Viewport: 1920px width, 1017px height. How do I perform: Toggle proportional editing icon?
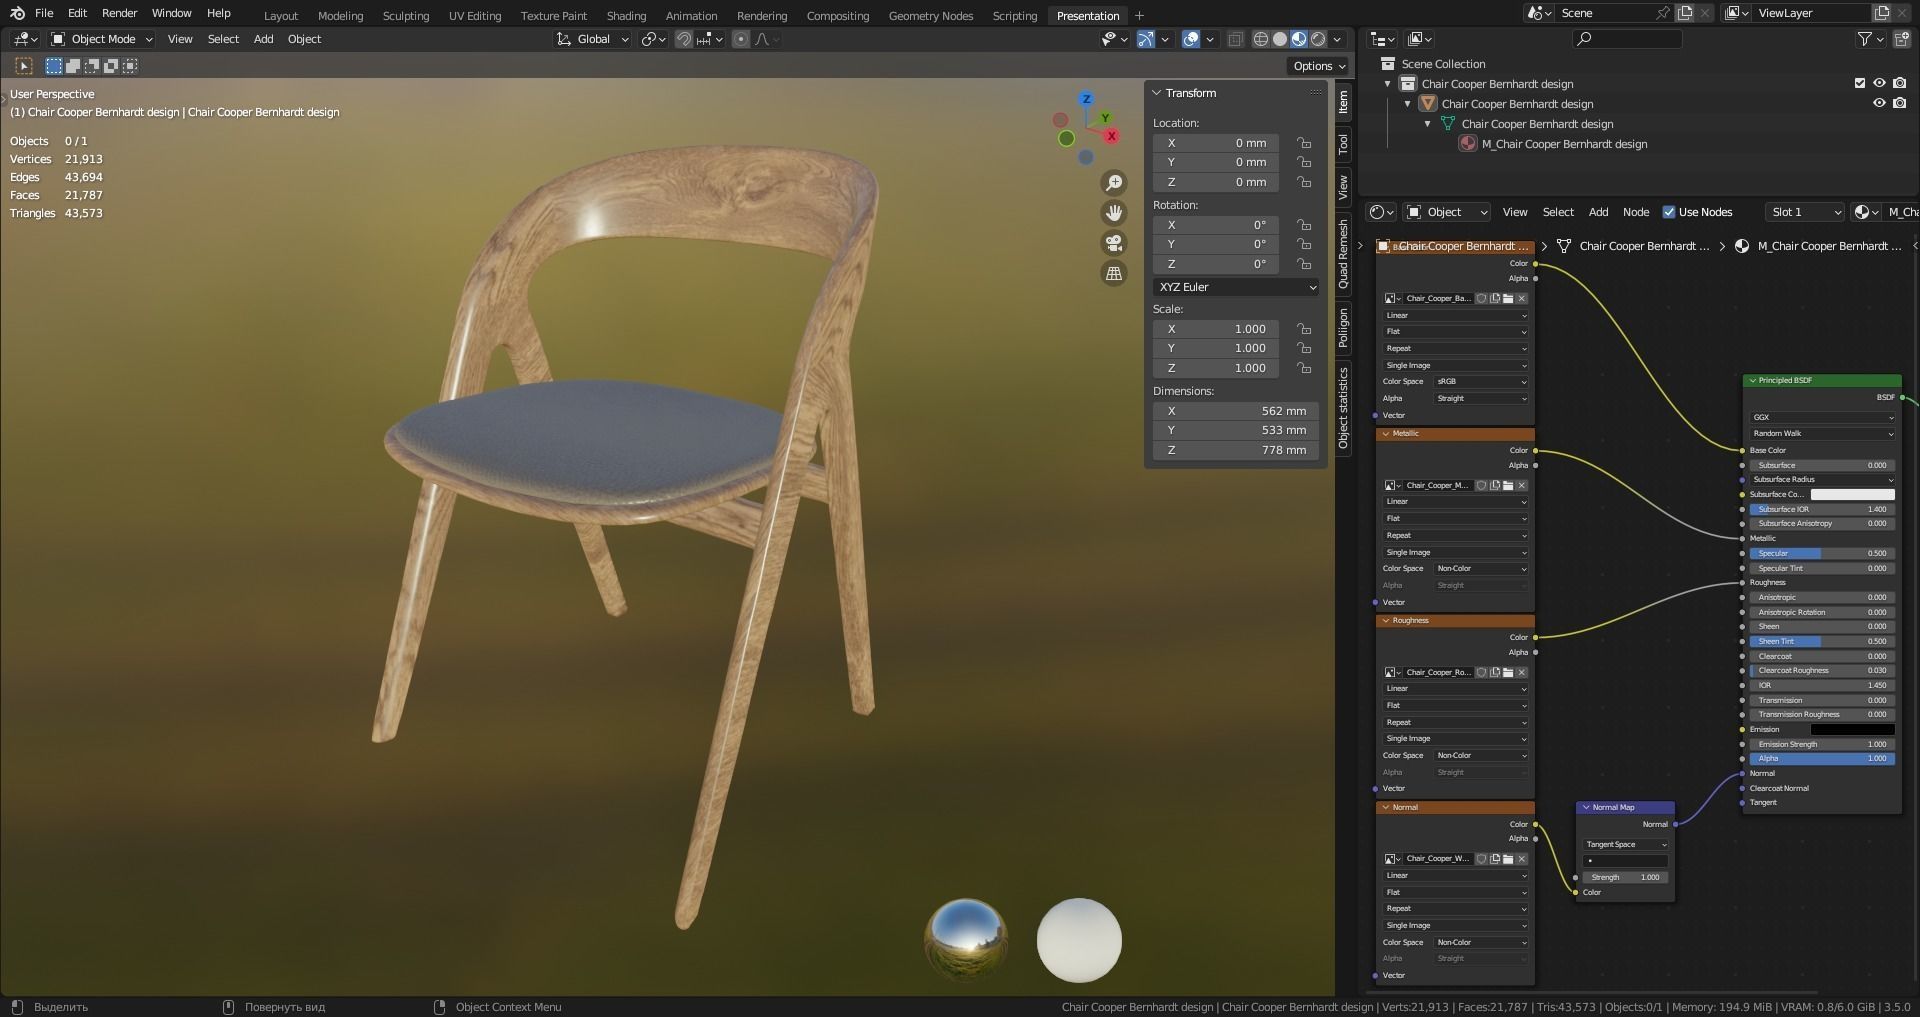point(741,39)
